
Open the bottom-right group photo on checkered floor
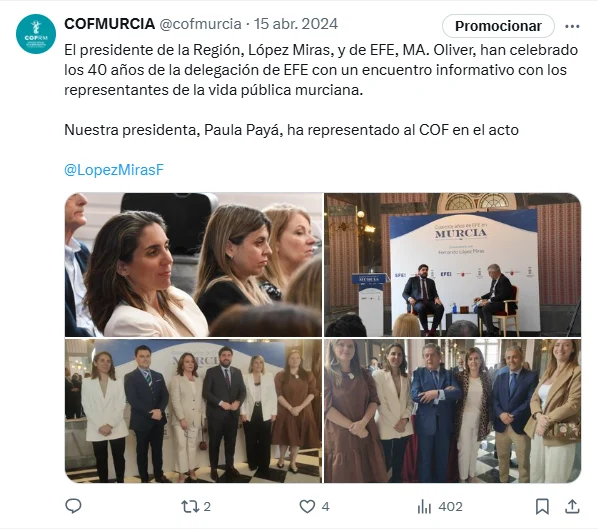tap(452, 411)
